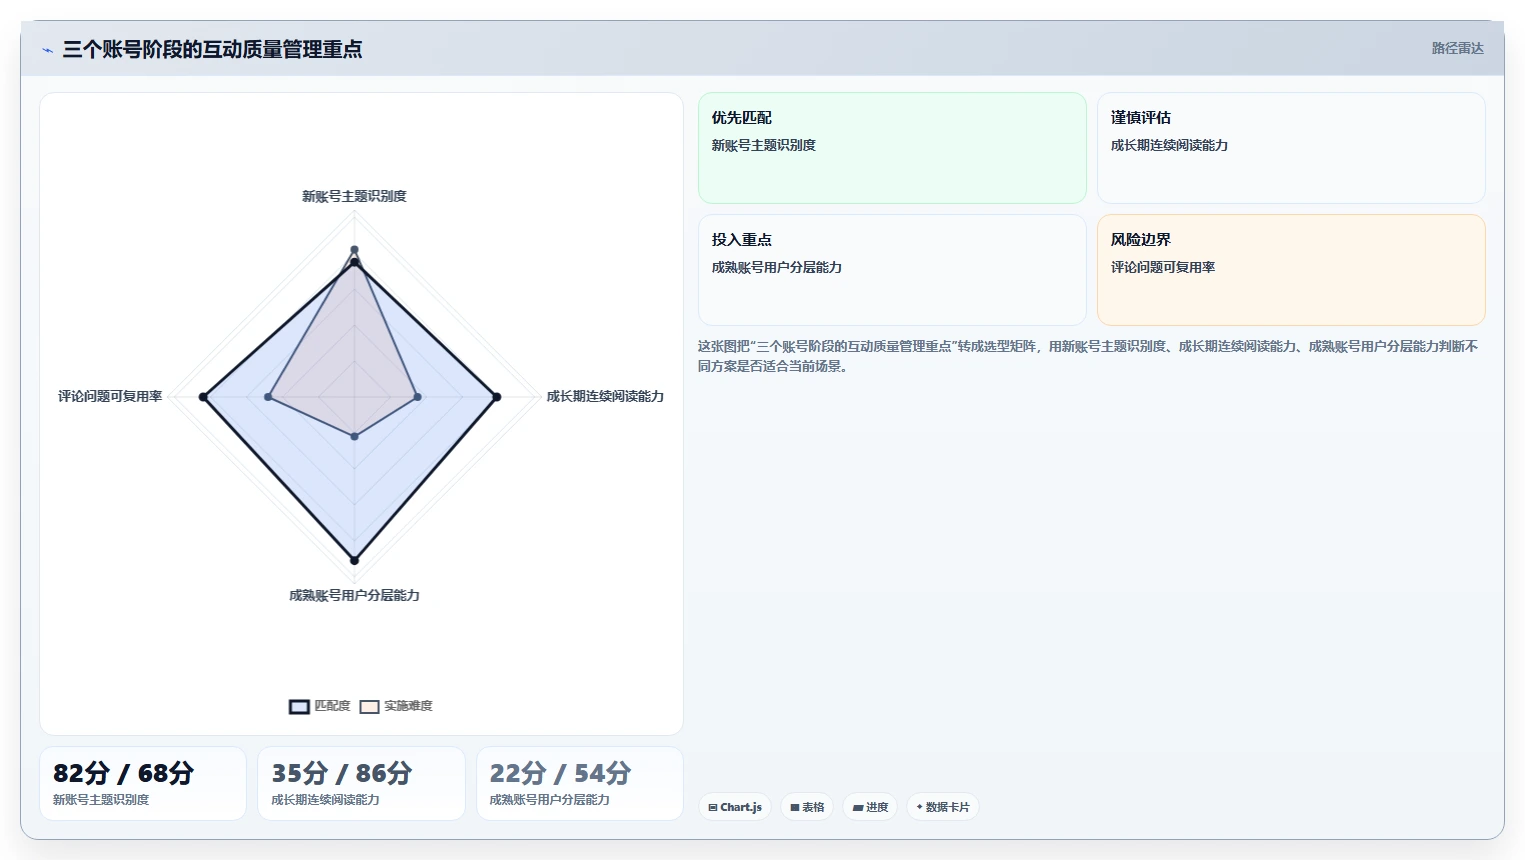Viewport: 1525px width, 860px height.
Task: Open the 谨慎评估 card
Action: [1291, 148]
